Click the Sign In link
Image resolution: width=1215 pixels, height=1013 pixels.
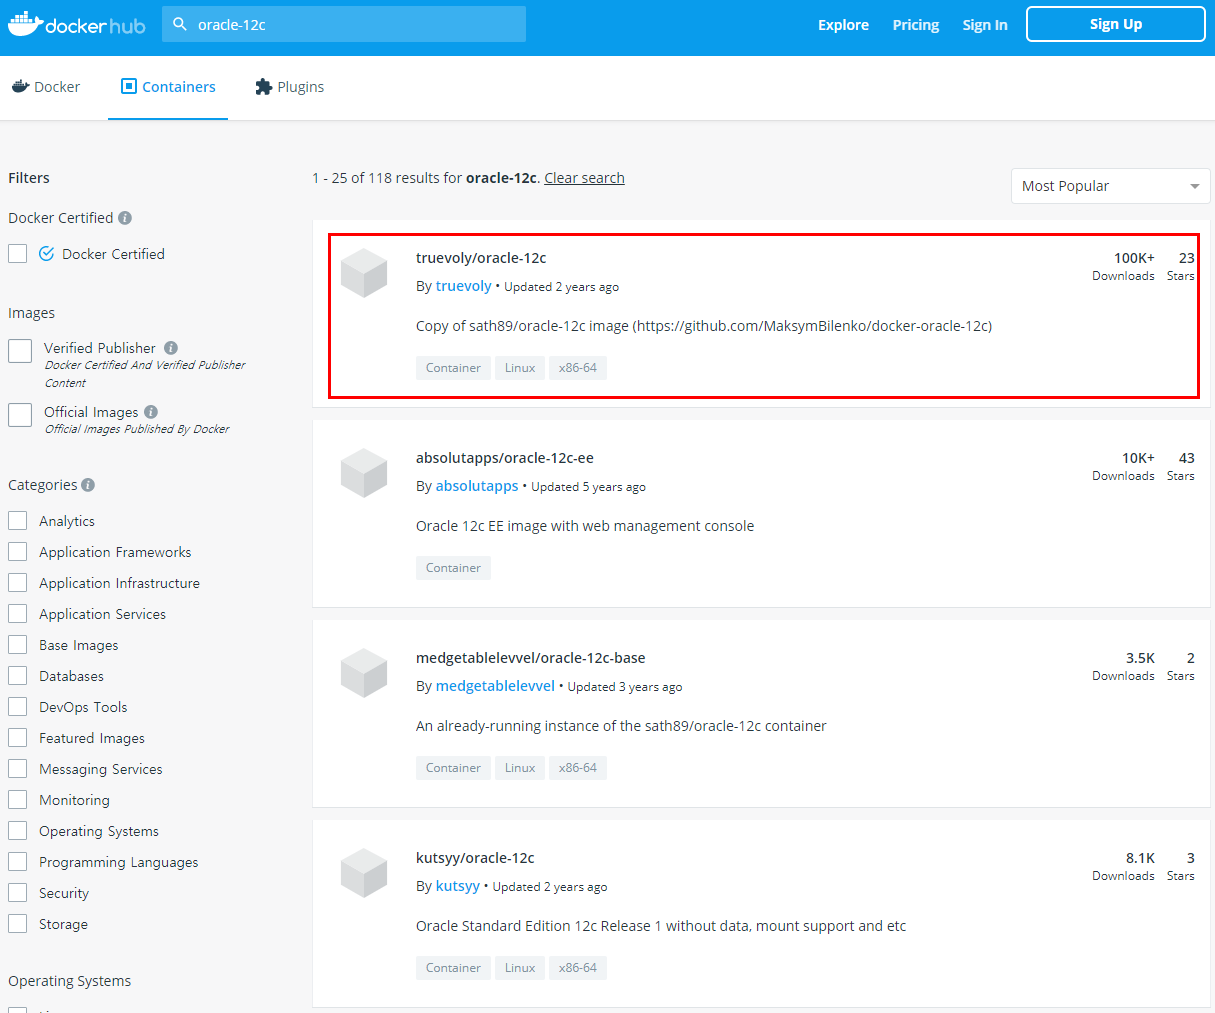point(985,25)
